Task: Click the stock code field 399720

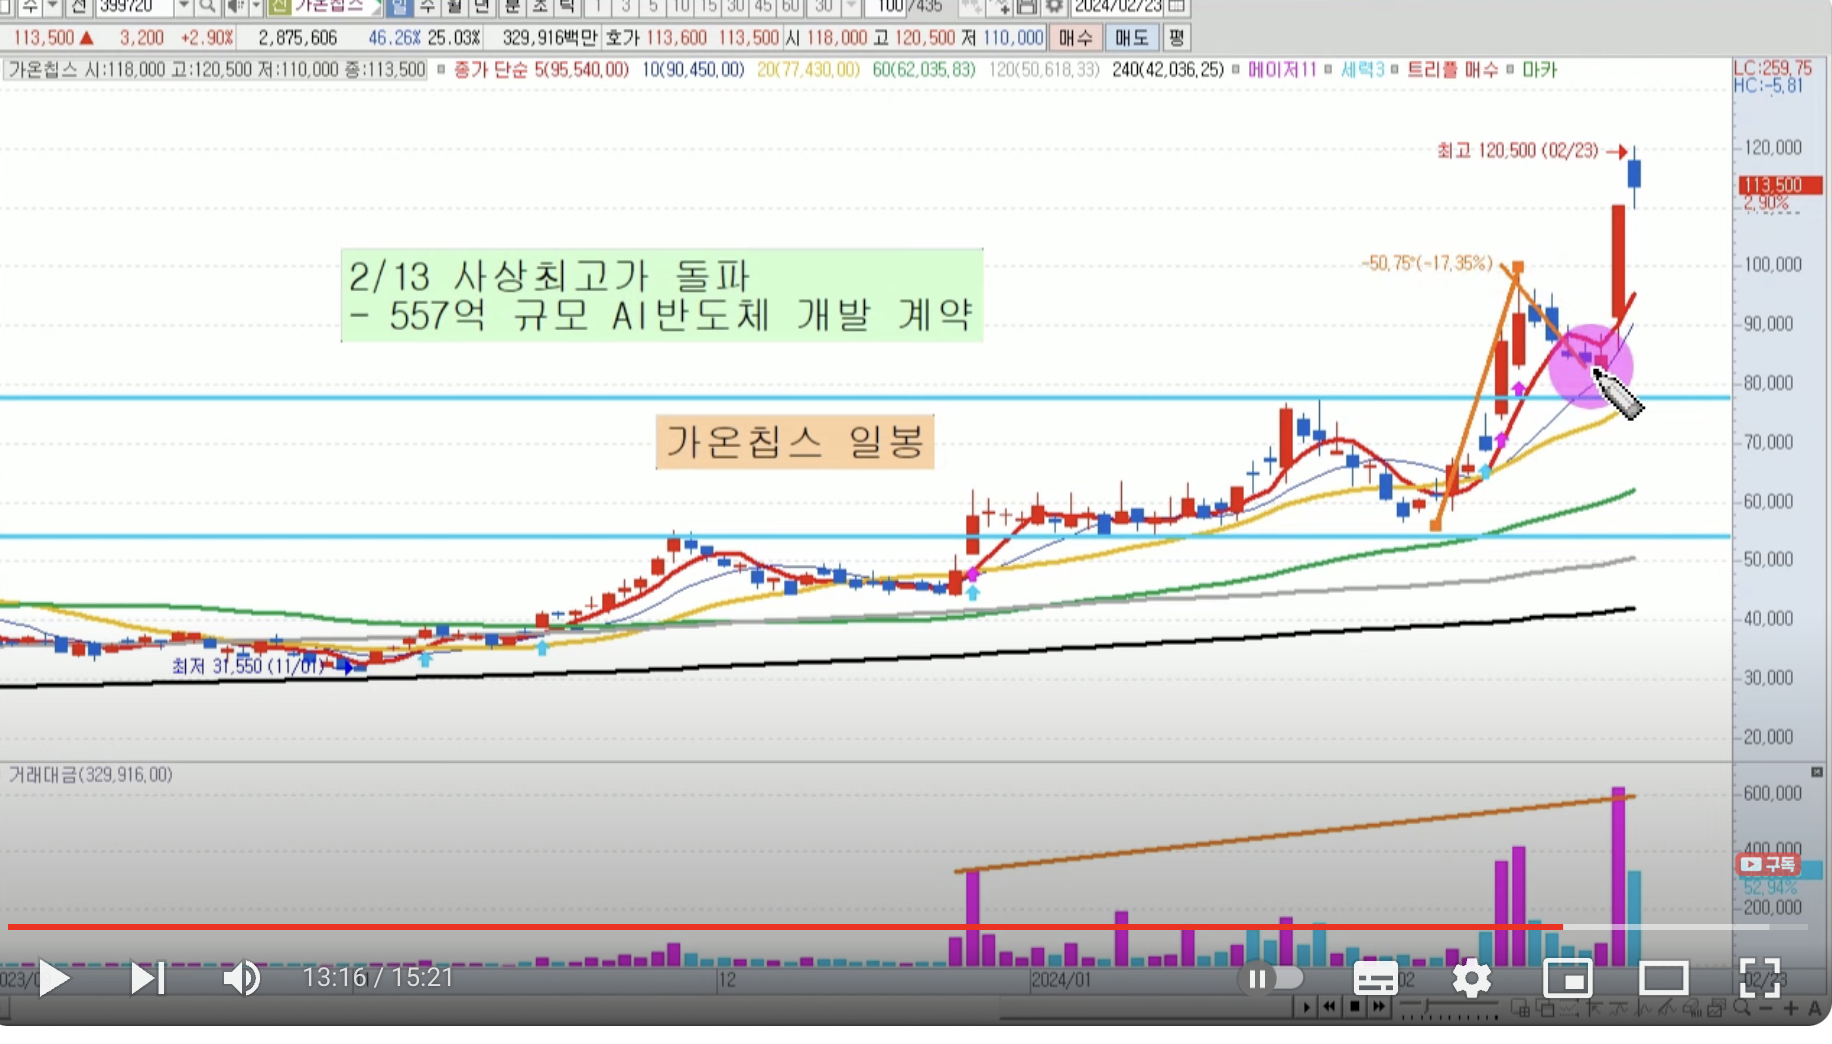Action: (x=134, y=7)
